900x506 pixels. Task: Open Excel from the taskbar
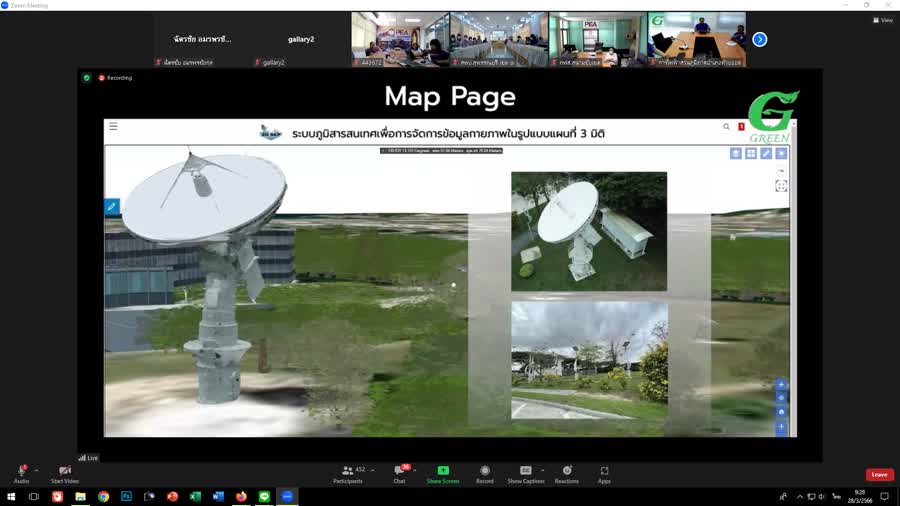click(x=195, y=496)
